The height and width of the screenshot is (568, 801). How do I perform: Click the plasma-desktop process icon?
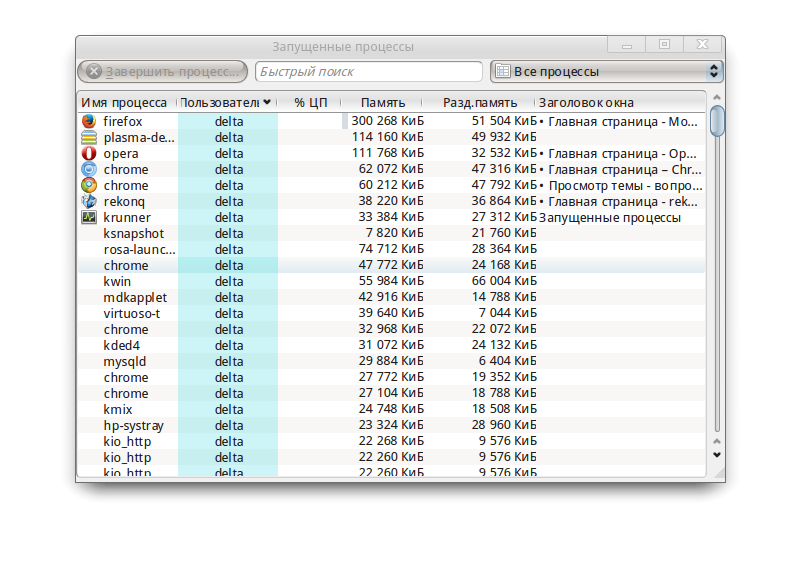(x=89, y=137)
